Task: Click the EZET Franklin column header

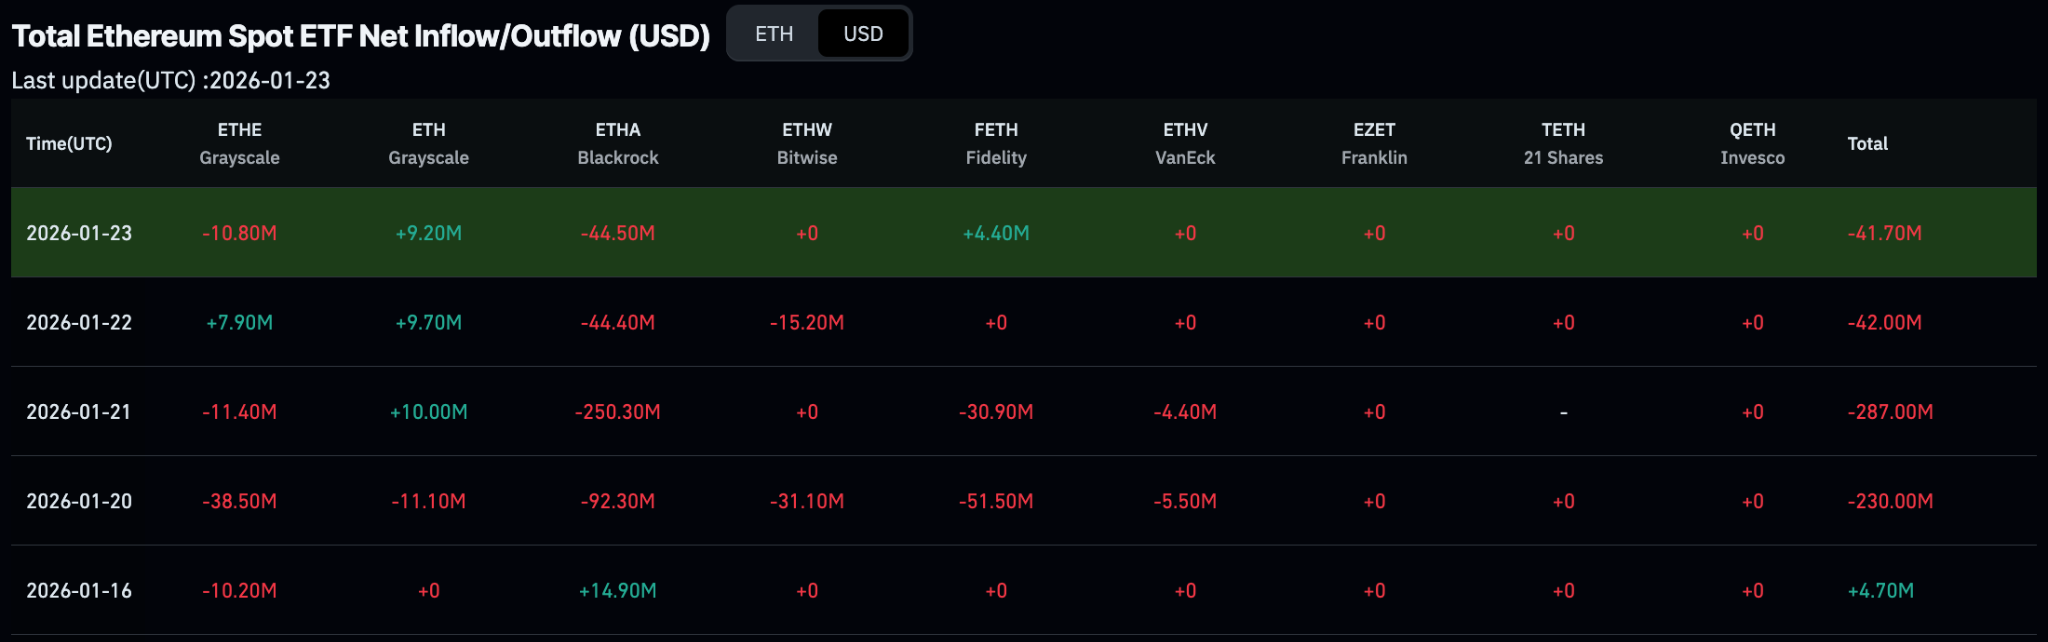Action: 1374,144
